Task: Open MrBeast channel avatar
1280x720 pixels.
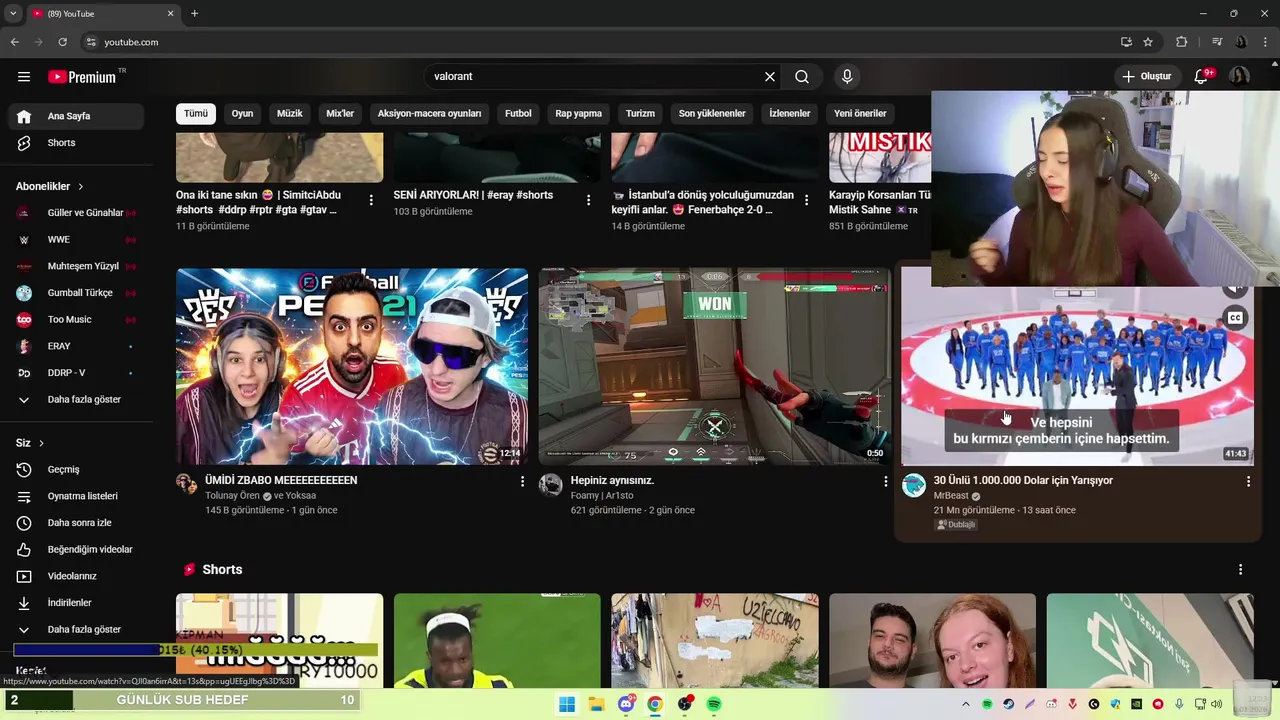Action: pyautogui.click(x=914, y=486)
